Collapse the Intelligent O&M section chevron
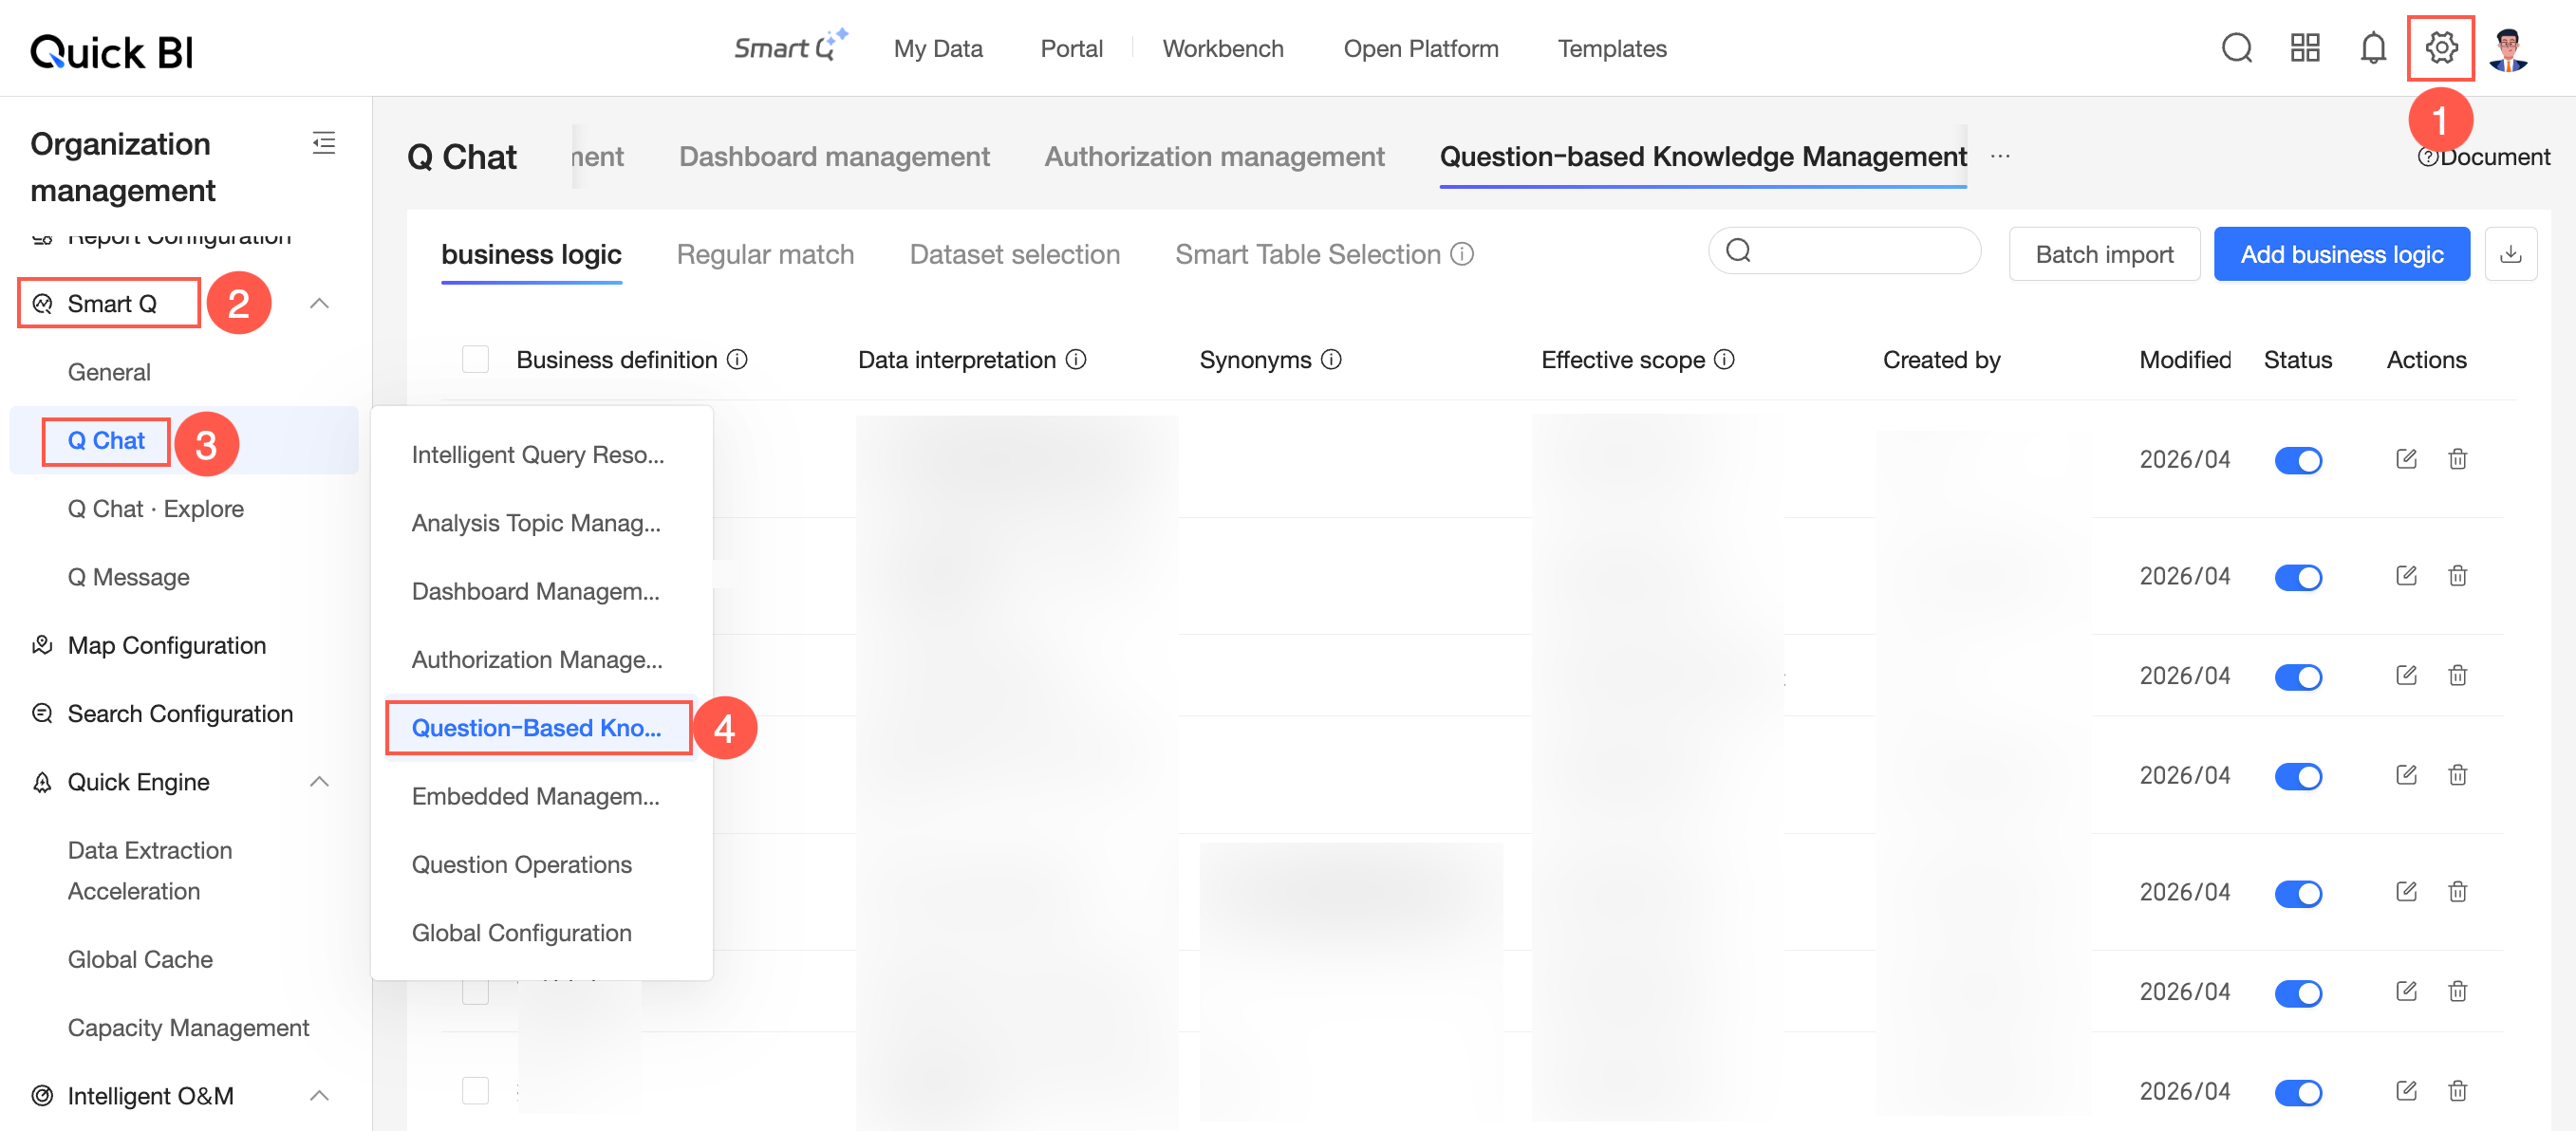 [x=320, y=1096]
